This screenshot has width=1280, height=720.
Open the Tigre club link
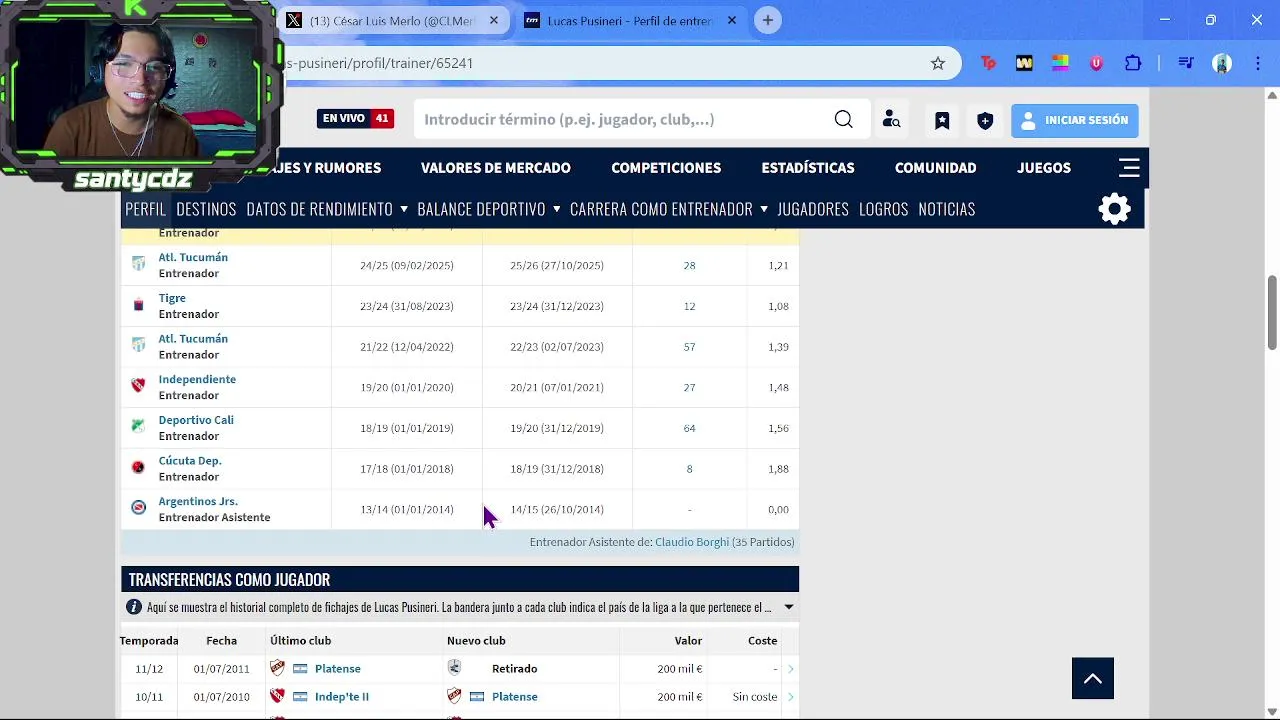click(172, 298)
